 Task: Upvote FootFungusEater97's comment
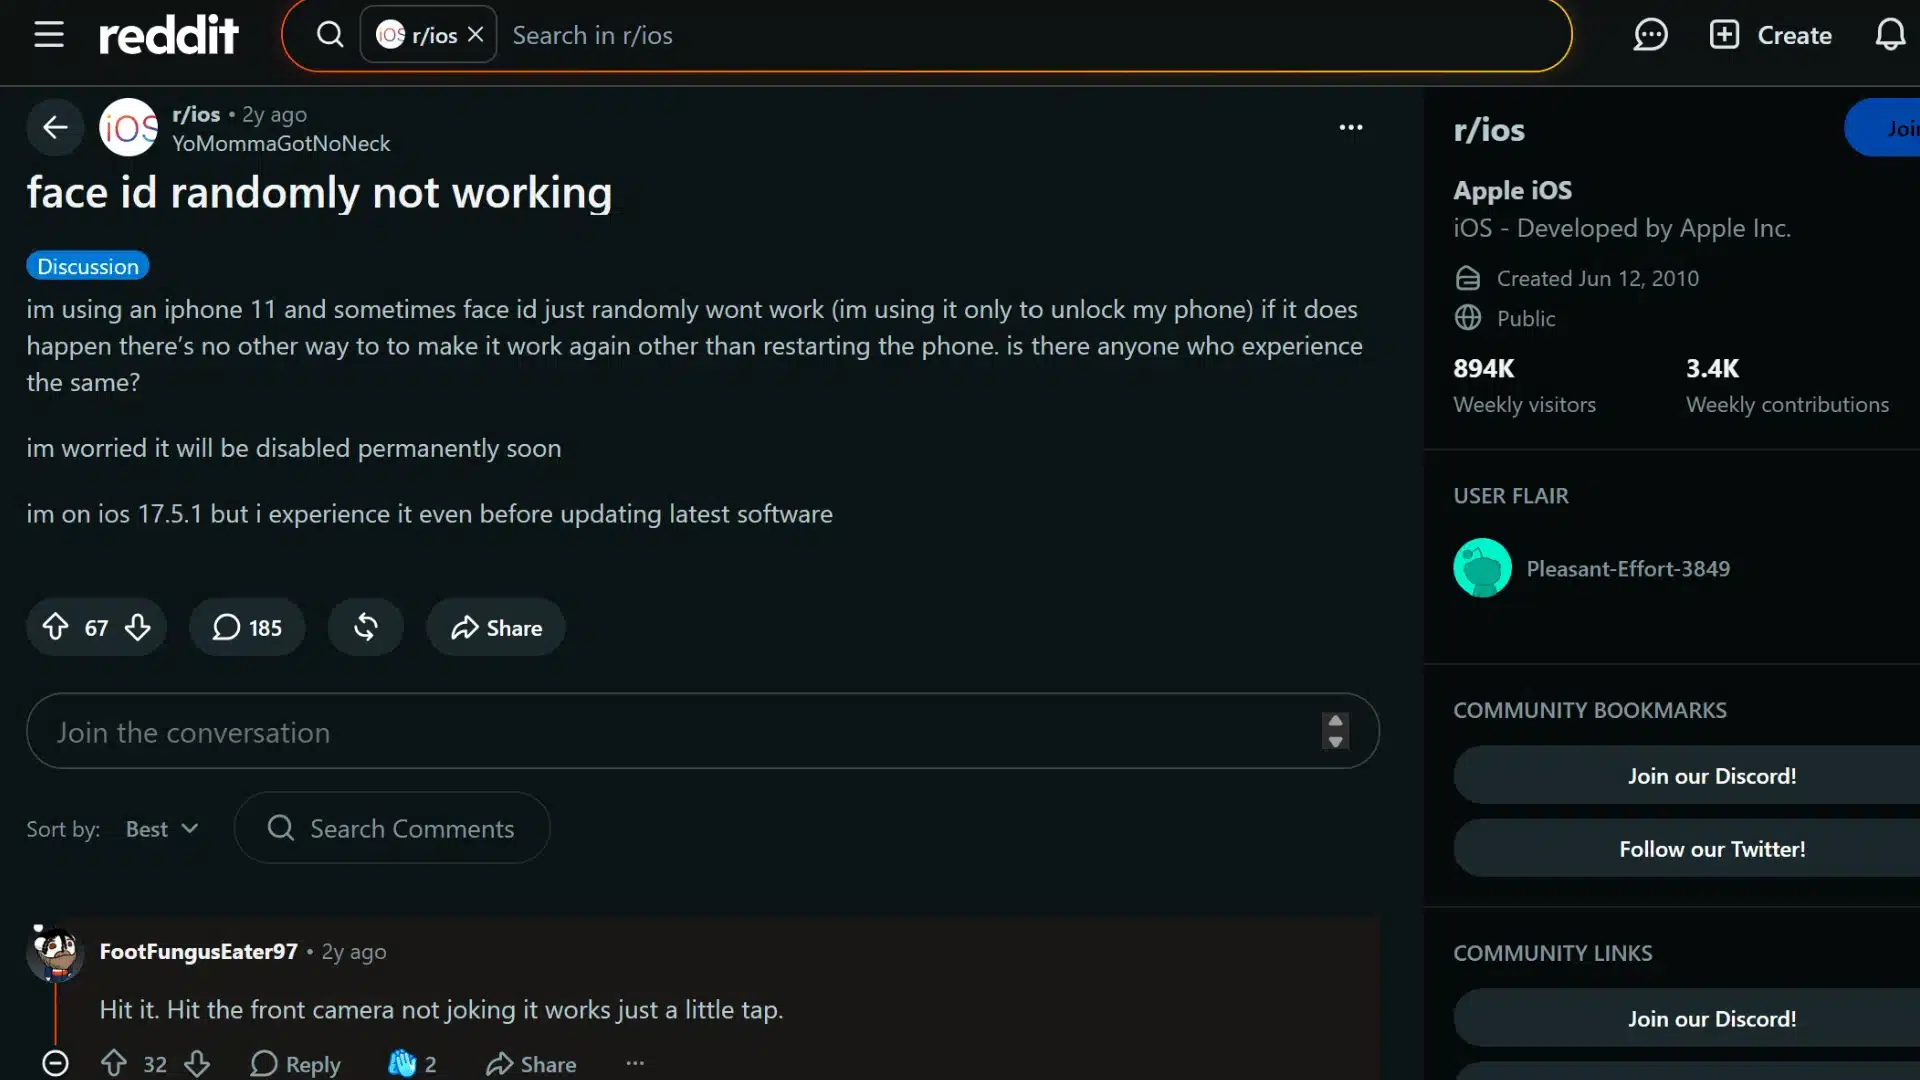click(x=114, y=1063)
